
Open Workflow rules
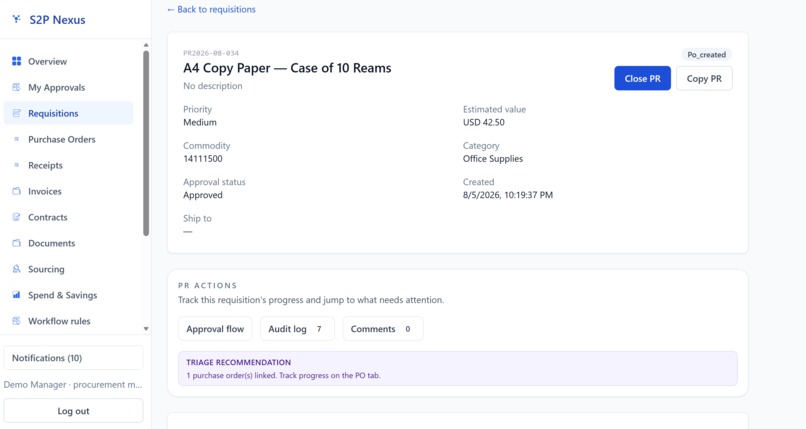click(68, 321)
